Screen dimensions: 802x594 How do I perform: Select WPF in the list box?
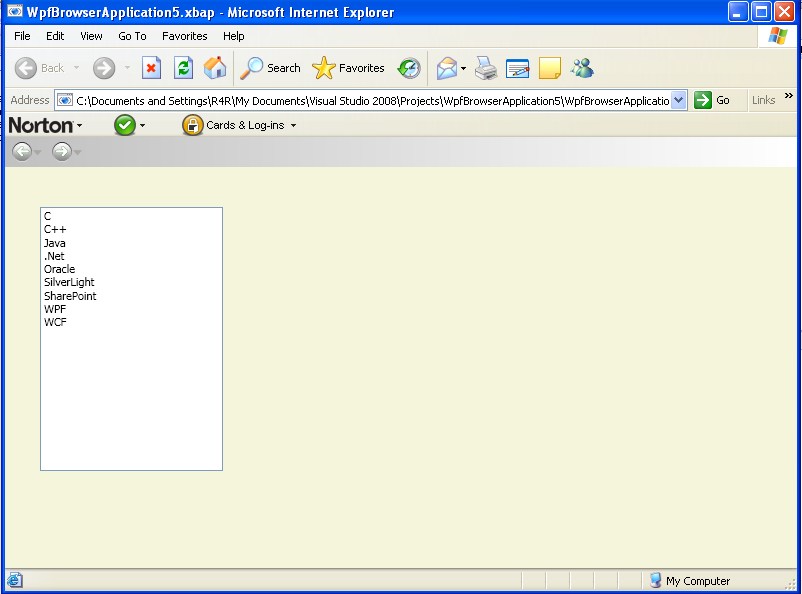click(55, 309)
